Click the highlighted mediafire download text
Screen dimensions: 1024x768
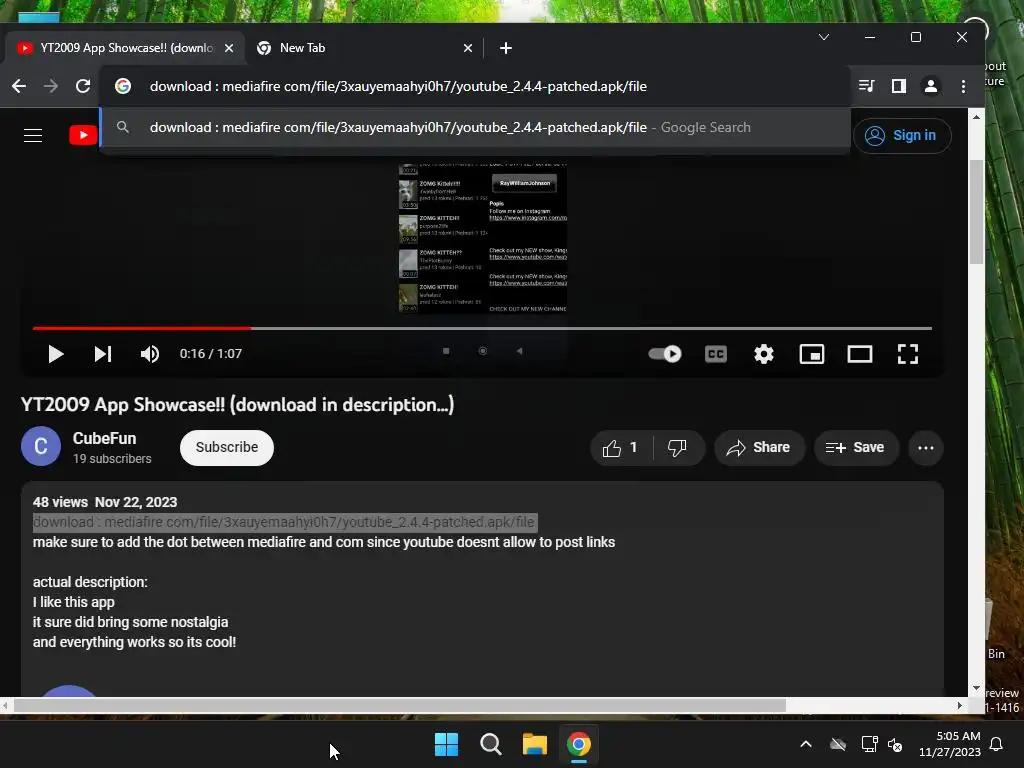coord(285,522)
